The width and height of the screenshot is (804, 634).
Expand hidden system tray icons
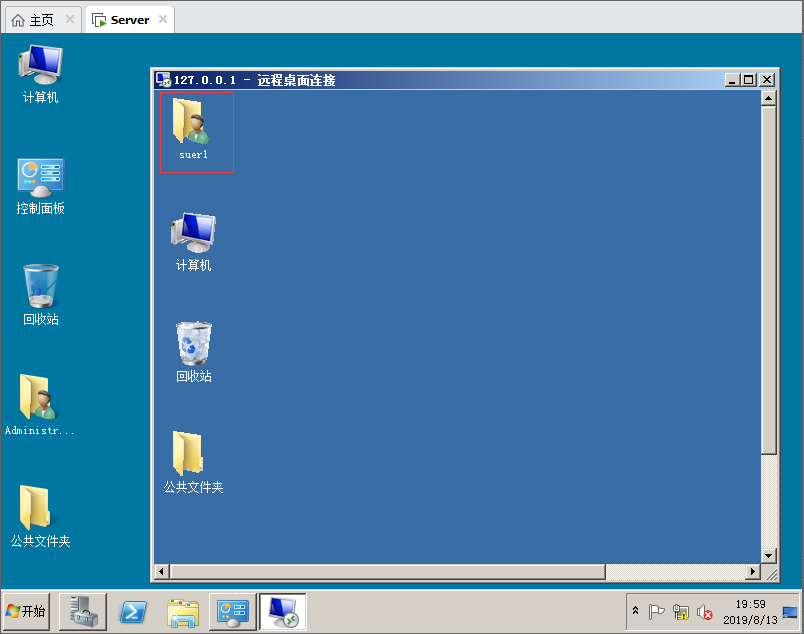coord(636,611)
